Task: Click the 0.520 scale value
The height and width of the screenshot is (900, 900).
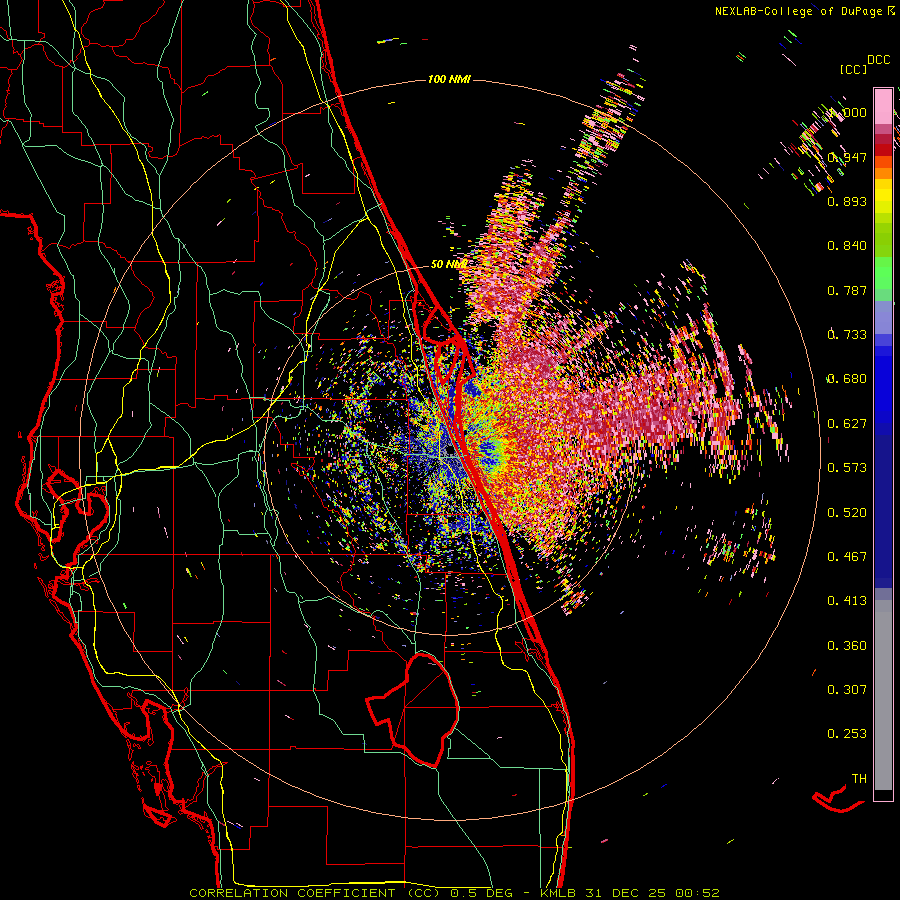Action: tap(847, 512)
